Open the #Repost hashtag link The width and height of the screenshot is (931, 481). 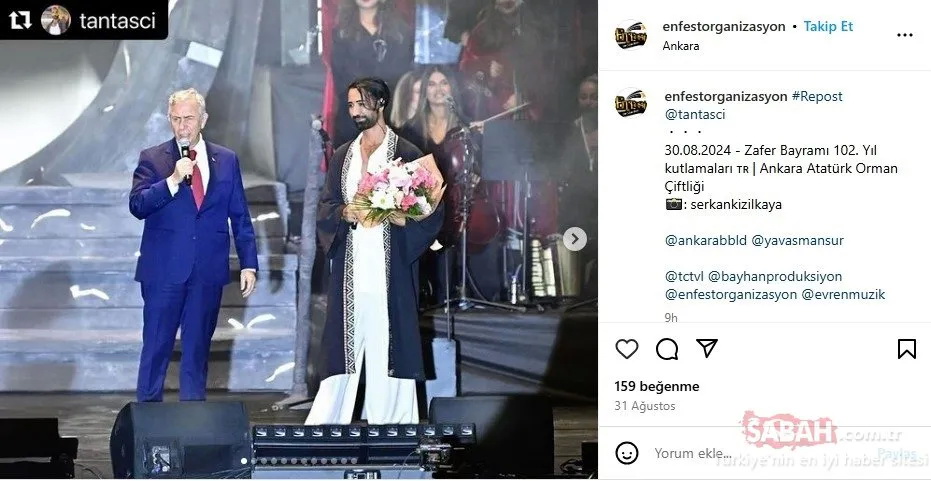[817, 97]
